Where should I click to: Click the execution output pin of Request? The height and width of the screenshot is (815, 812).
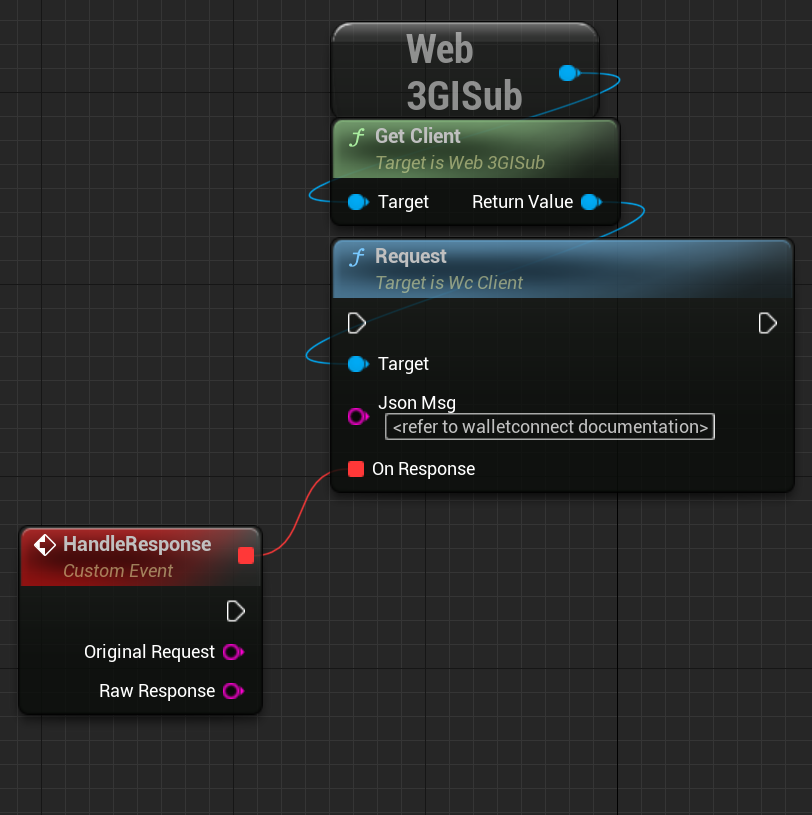(x=768, y=323)
